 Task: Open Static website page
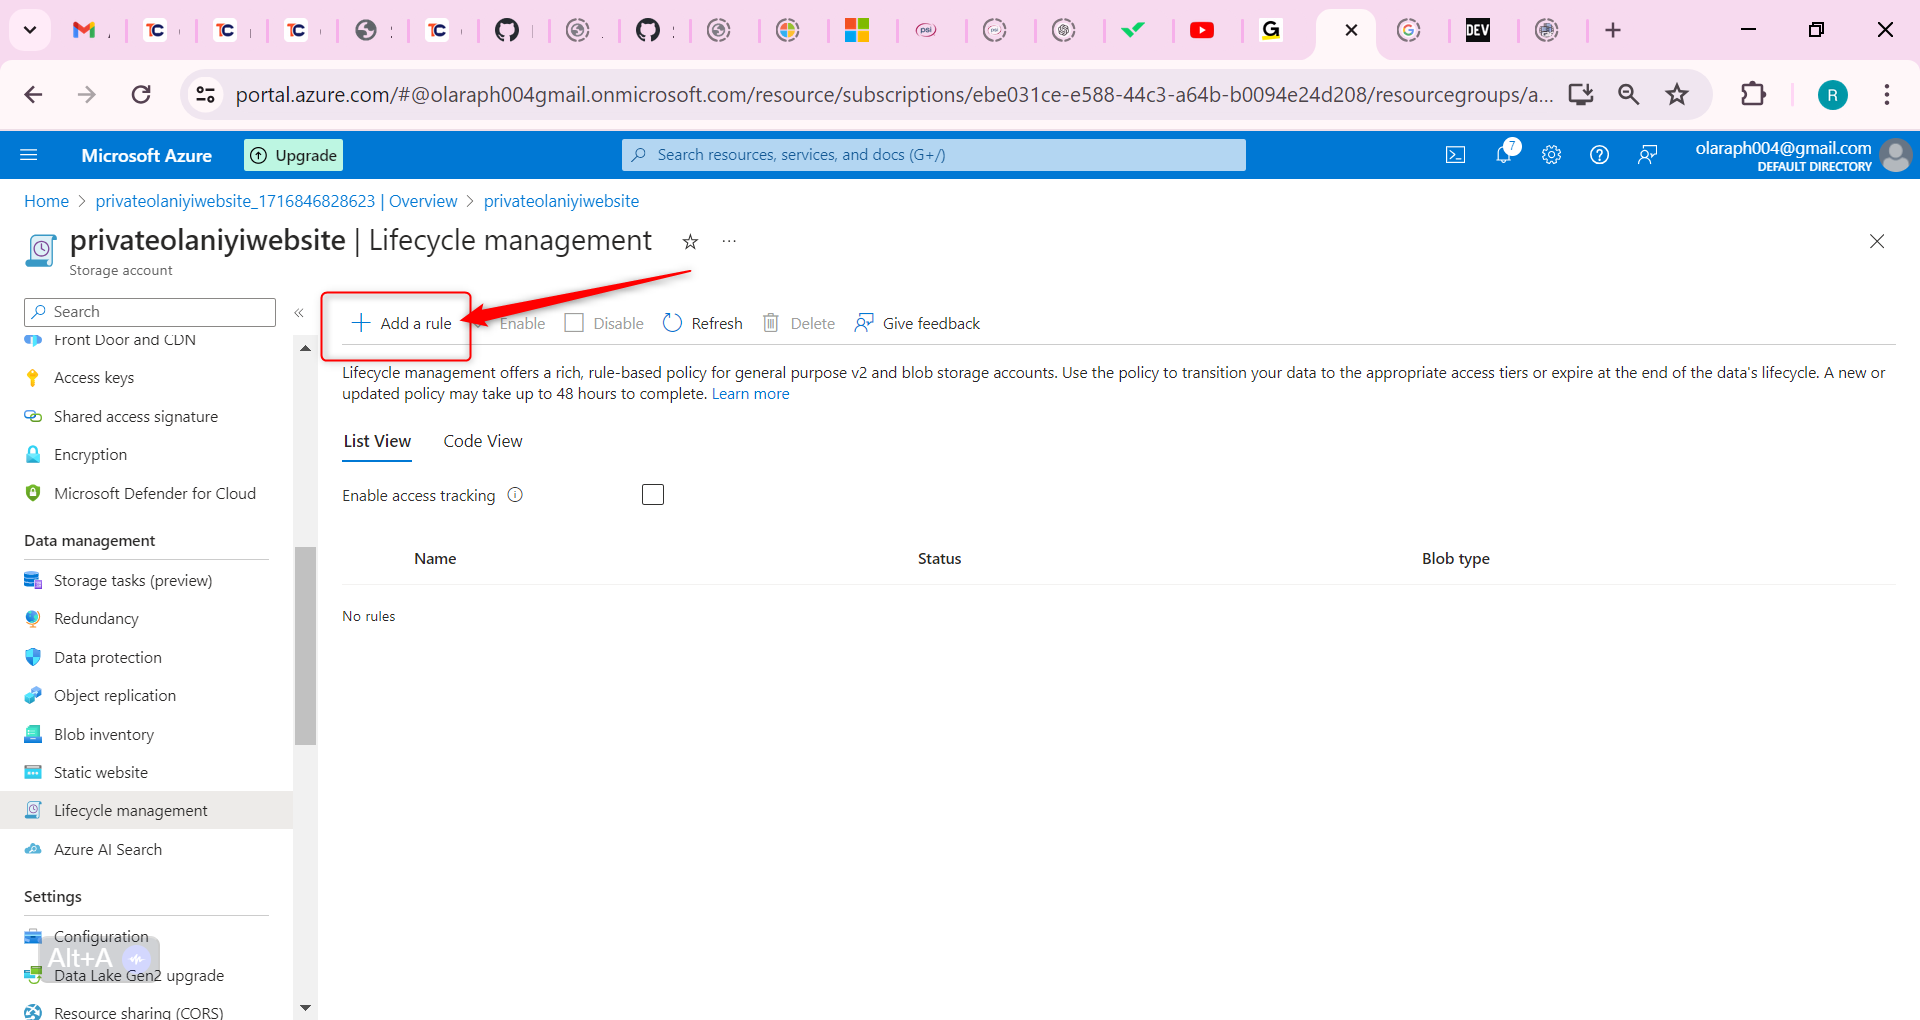101,773
